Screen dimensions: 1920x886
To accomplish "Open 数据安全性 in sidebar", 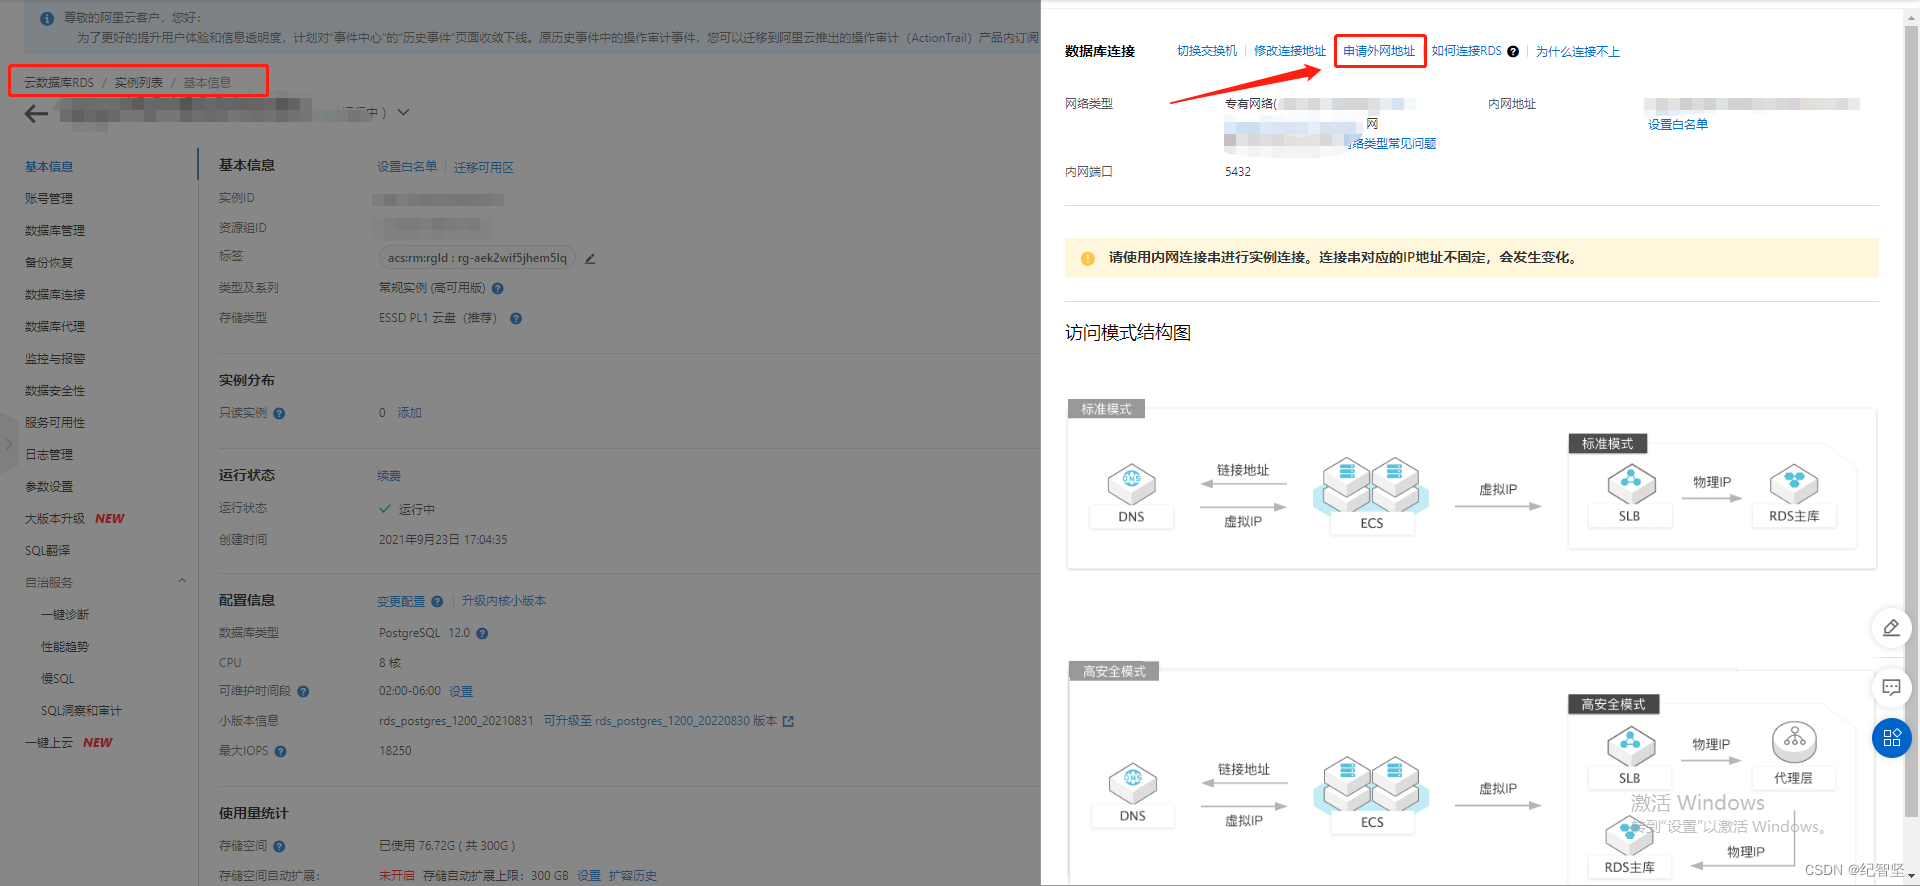I will (x=55, y=391).
